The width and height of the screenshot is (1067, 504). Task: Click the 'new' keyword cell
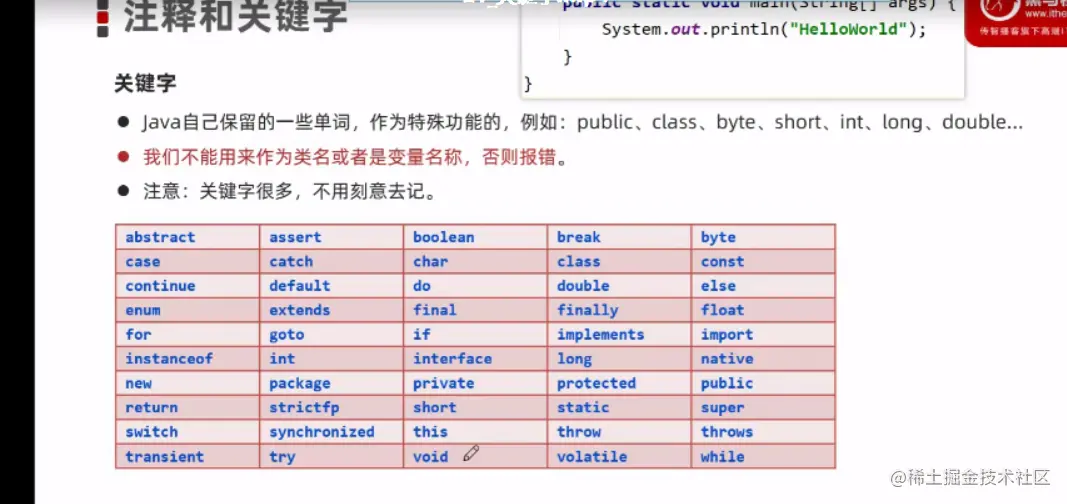(x=187, y=384)
